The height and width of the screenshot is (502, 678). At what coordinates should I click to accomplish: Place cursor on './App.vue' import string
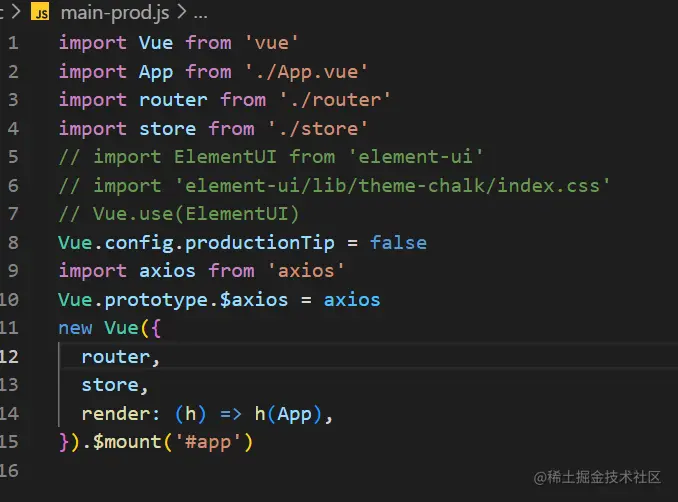pyautogui.click(x=306, y=72)
